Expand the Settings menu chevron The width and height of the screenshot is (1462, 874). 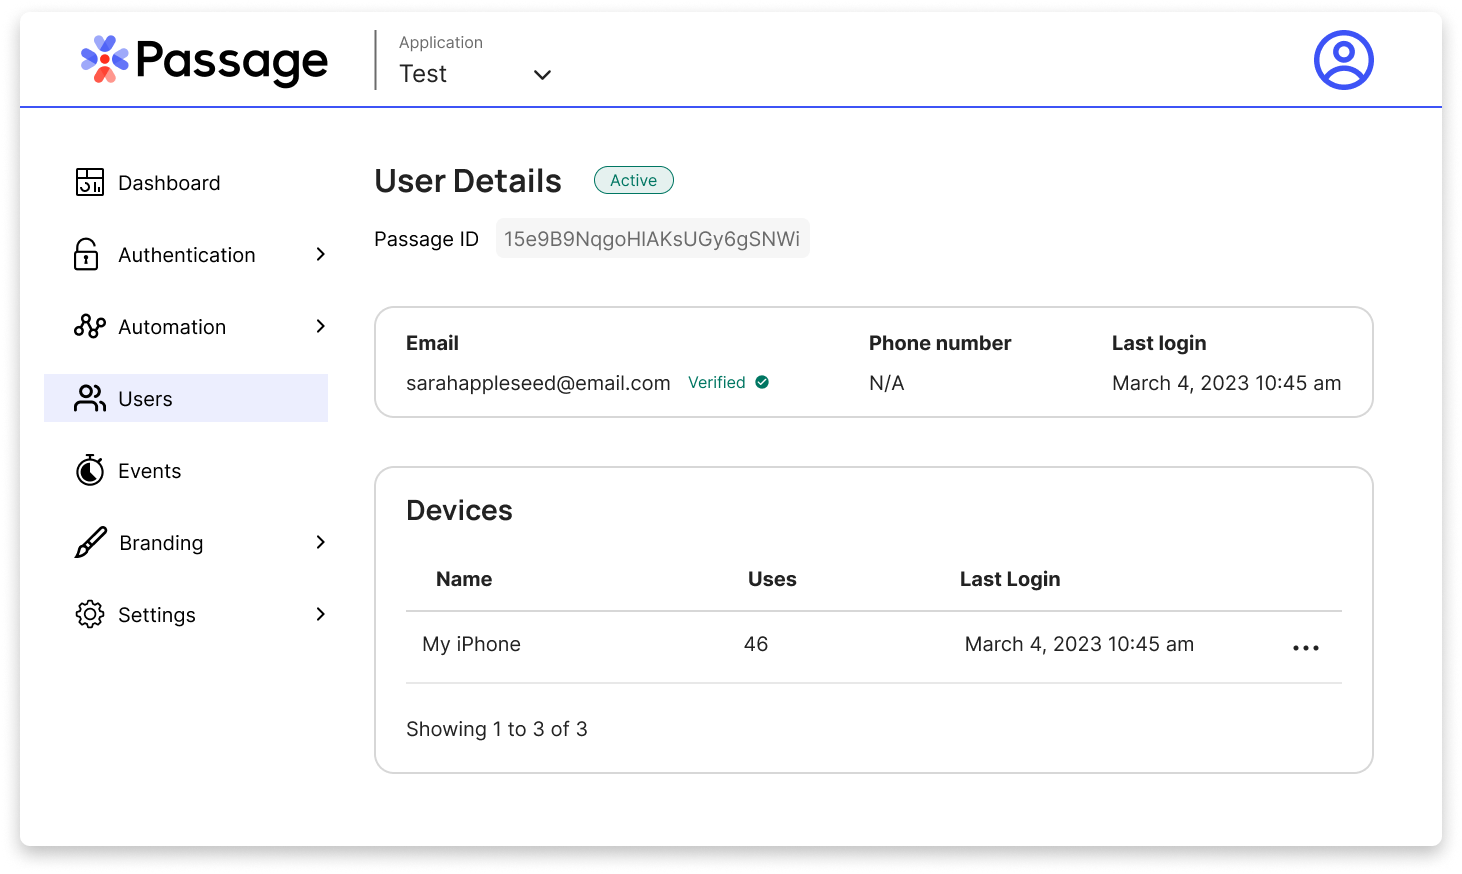click(320, 614)
